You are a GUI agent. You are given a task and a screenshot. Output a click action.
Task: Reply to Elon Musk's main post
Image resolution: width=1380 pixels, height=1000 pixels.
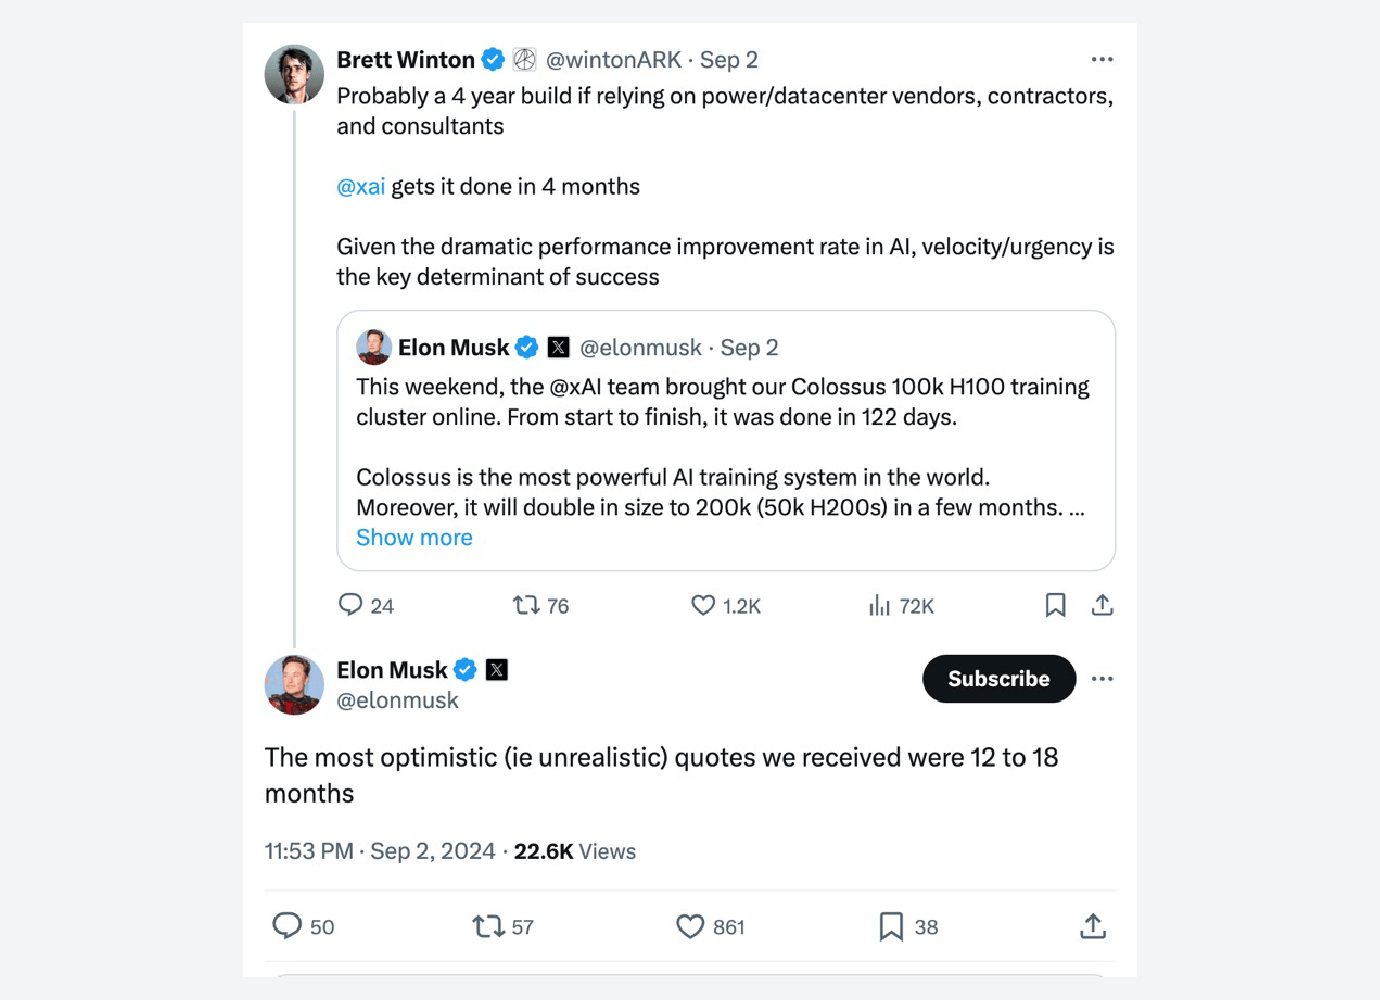click(287, 926)
